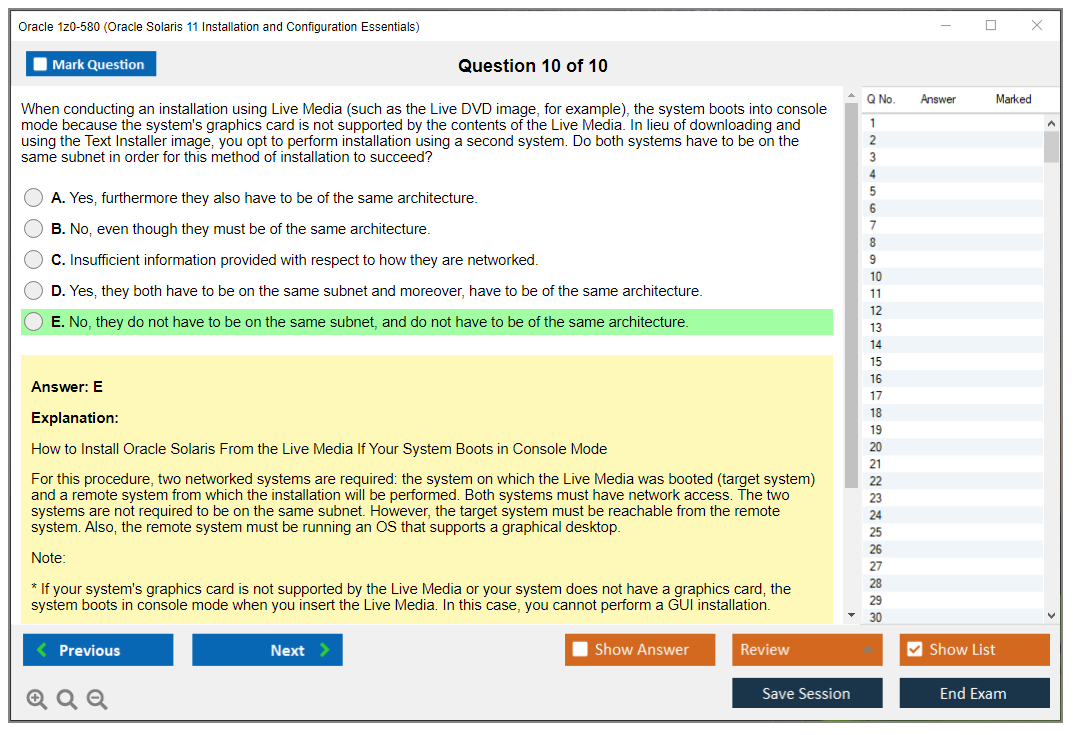
Task: Click the Save Session button
Action: [806, 693]
